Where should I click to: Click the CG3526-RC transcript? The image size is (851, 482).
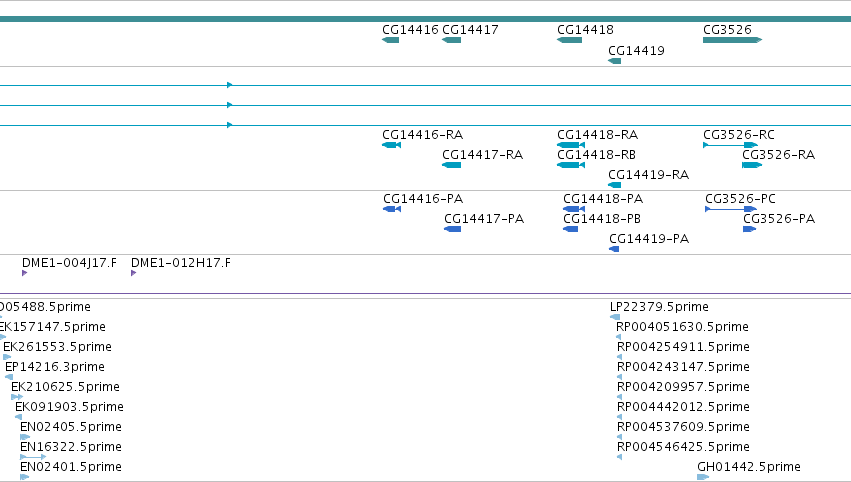click(730, 145)
